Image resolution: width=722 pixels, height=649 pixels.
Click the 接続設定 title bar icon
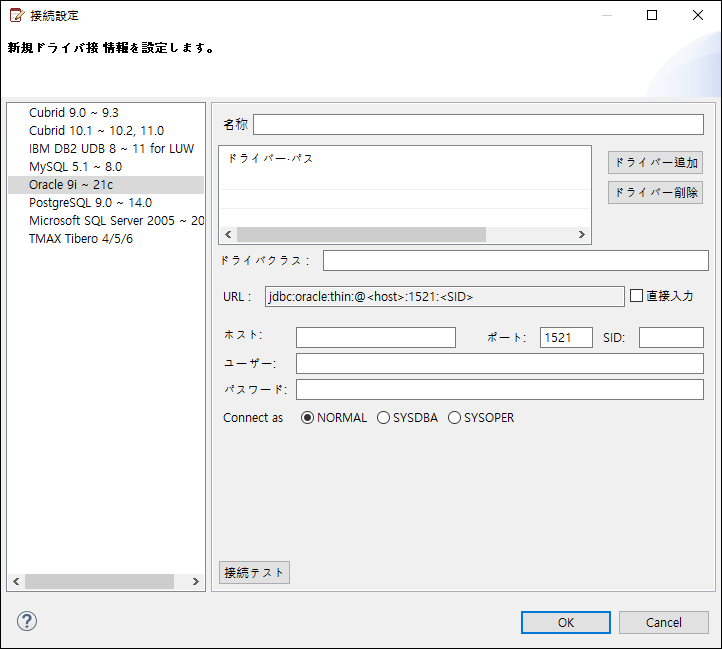click(16, 15)
